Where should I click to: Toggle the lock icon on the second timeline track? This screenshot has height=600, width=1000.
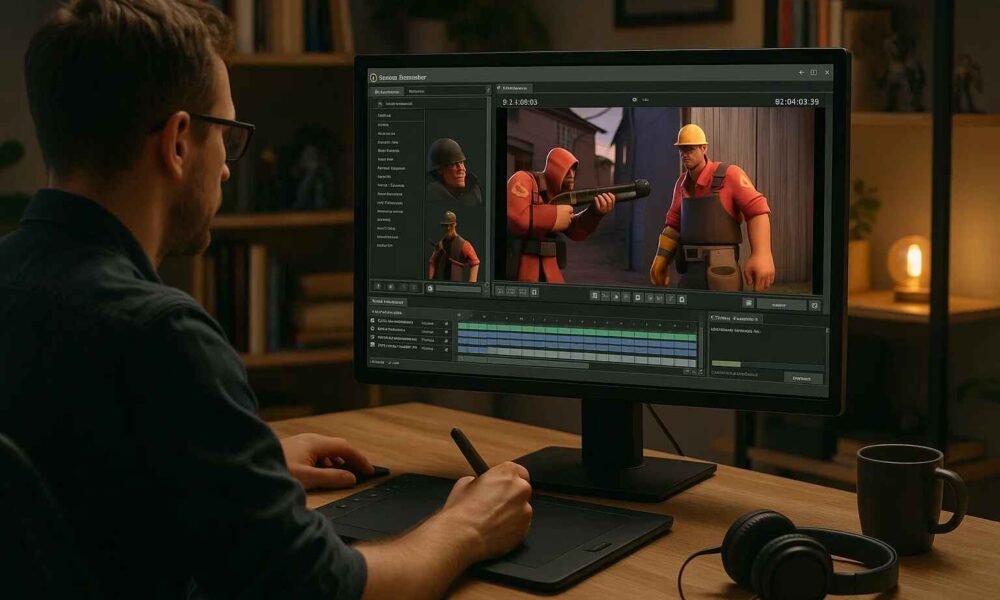point(446,332)
